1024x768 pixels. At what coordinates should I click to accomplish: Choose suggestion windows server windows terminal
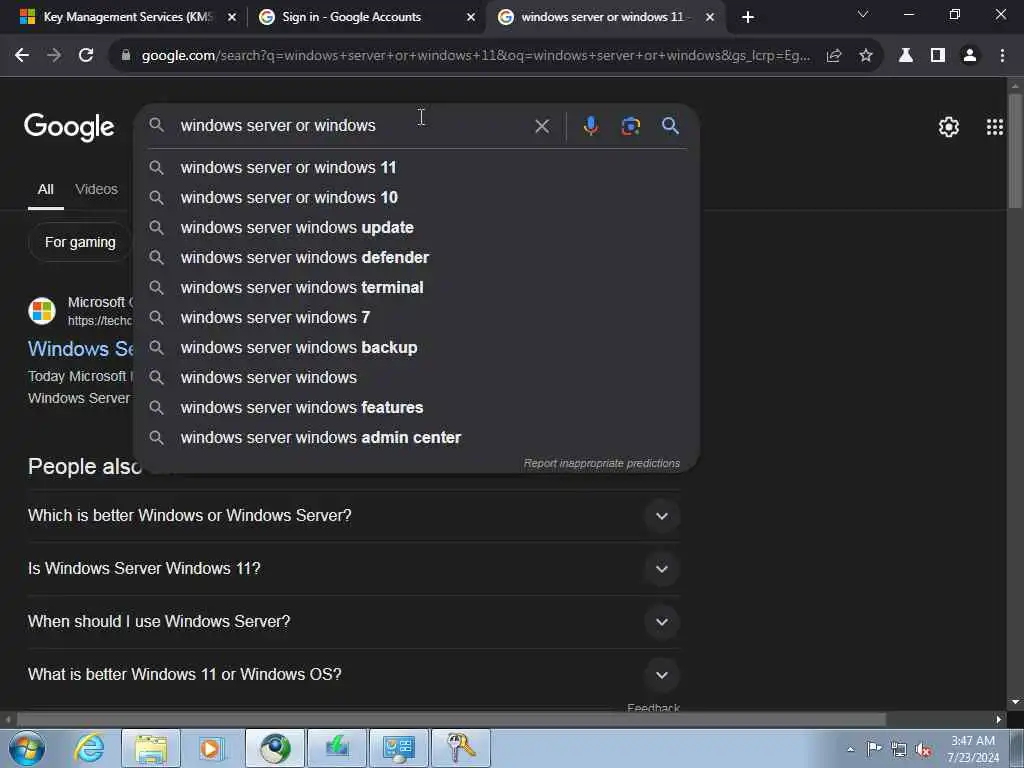(x=416, y=288)
